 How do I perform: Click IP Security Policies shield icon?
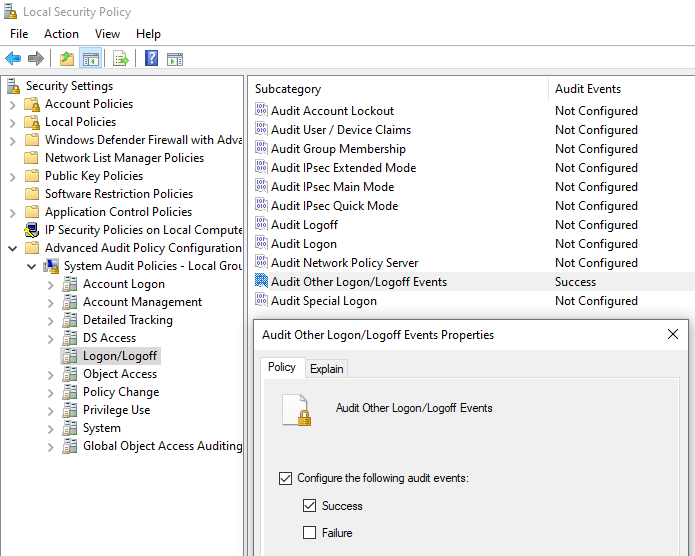point(32,230)
